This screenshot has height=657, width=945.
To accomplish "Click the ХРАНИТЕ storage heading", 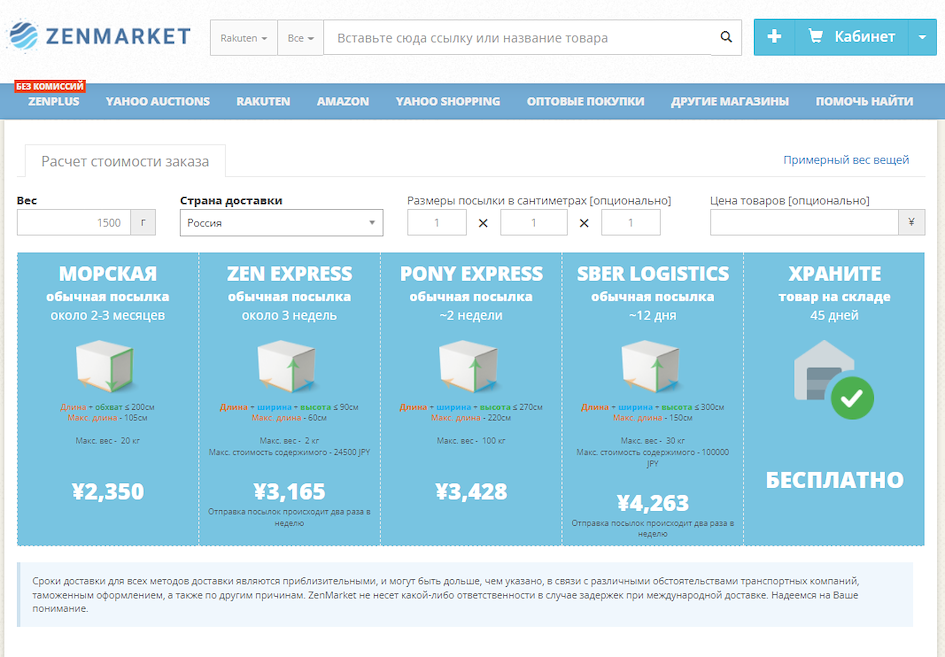I will click(x=835, y=274).
